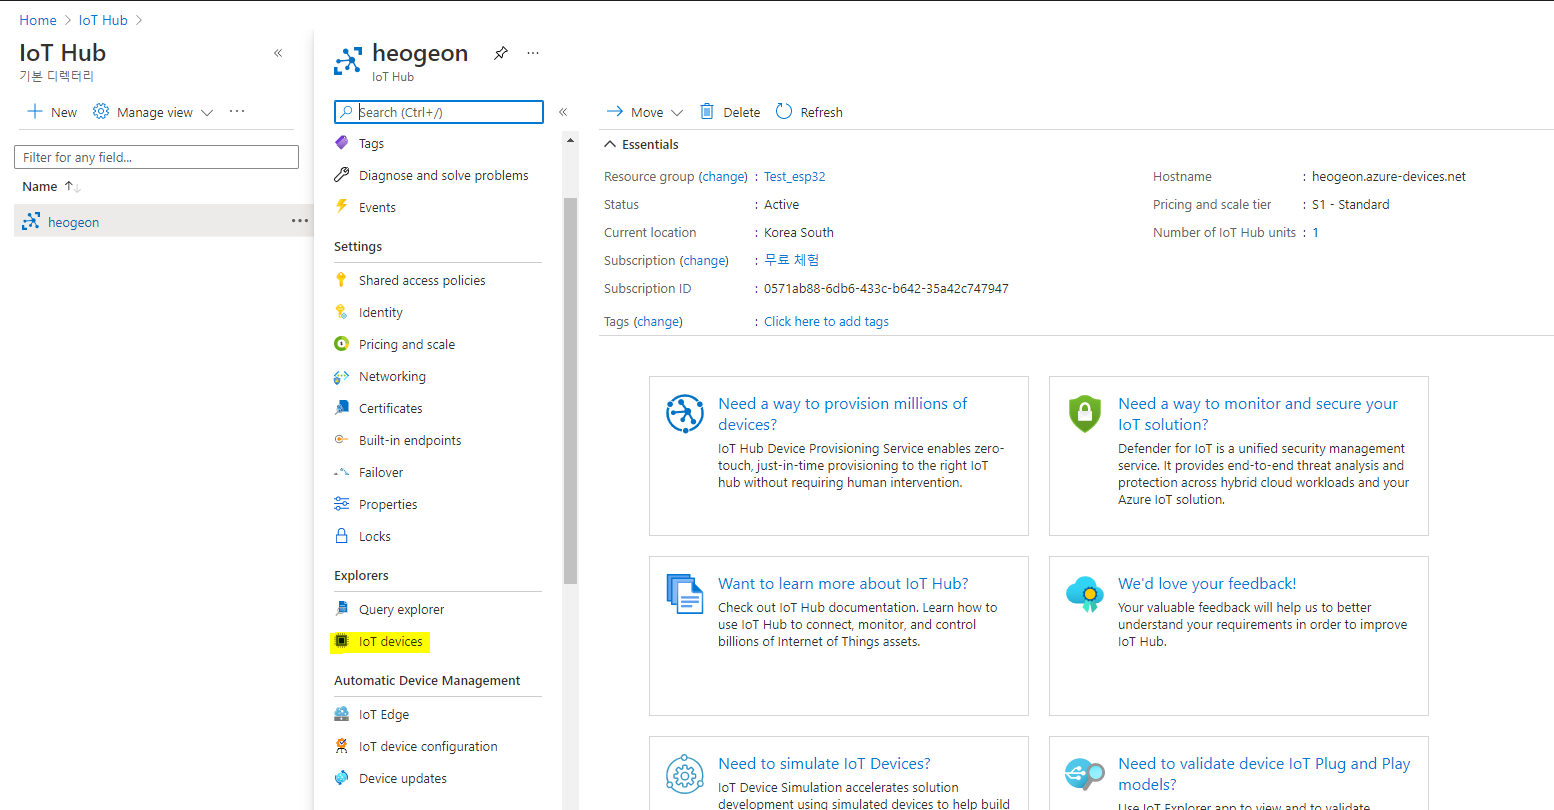Click the Locks padlock icon
Viewport: 1554px width, 810px height.
(342, 536)
